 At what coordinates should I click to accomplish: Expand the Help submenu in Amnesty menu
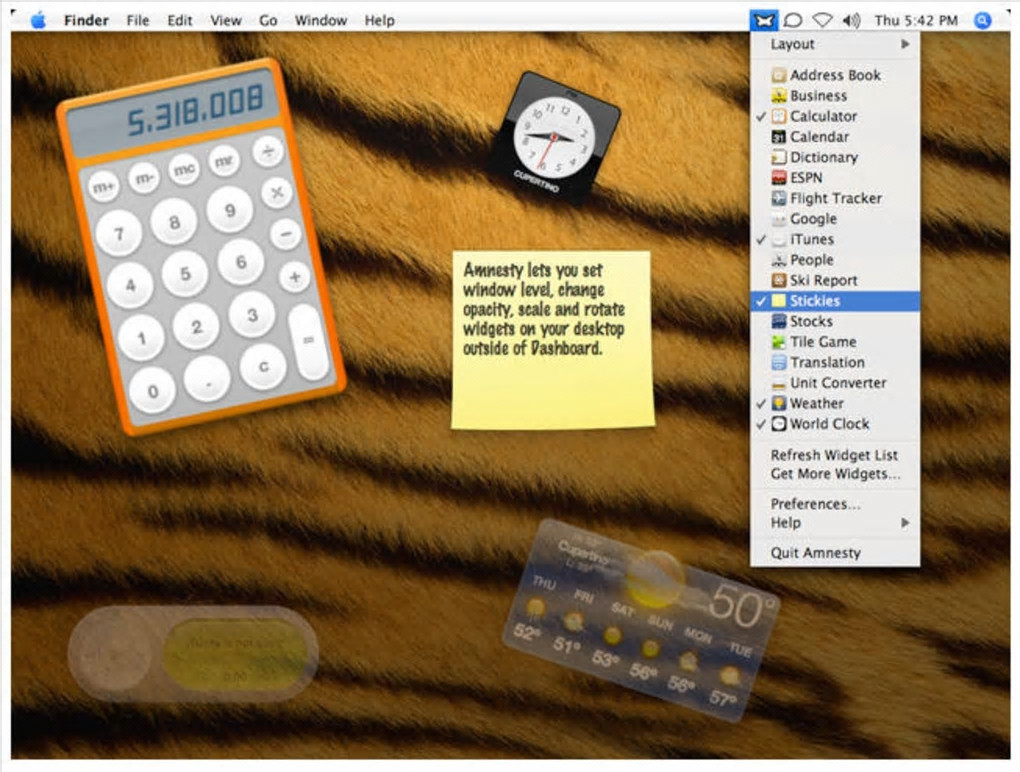click(x=835, y=523)
